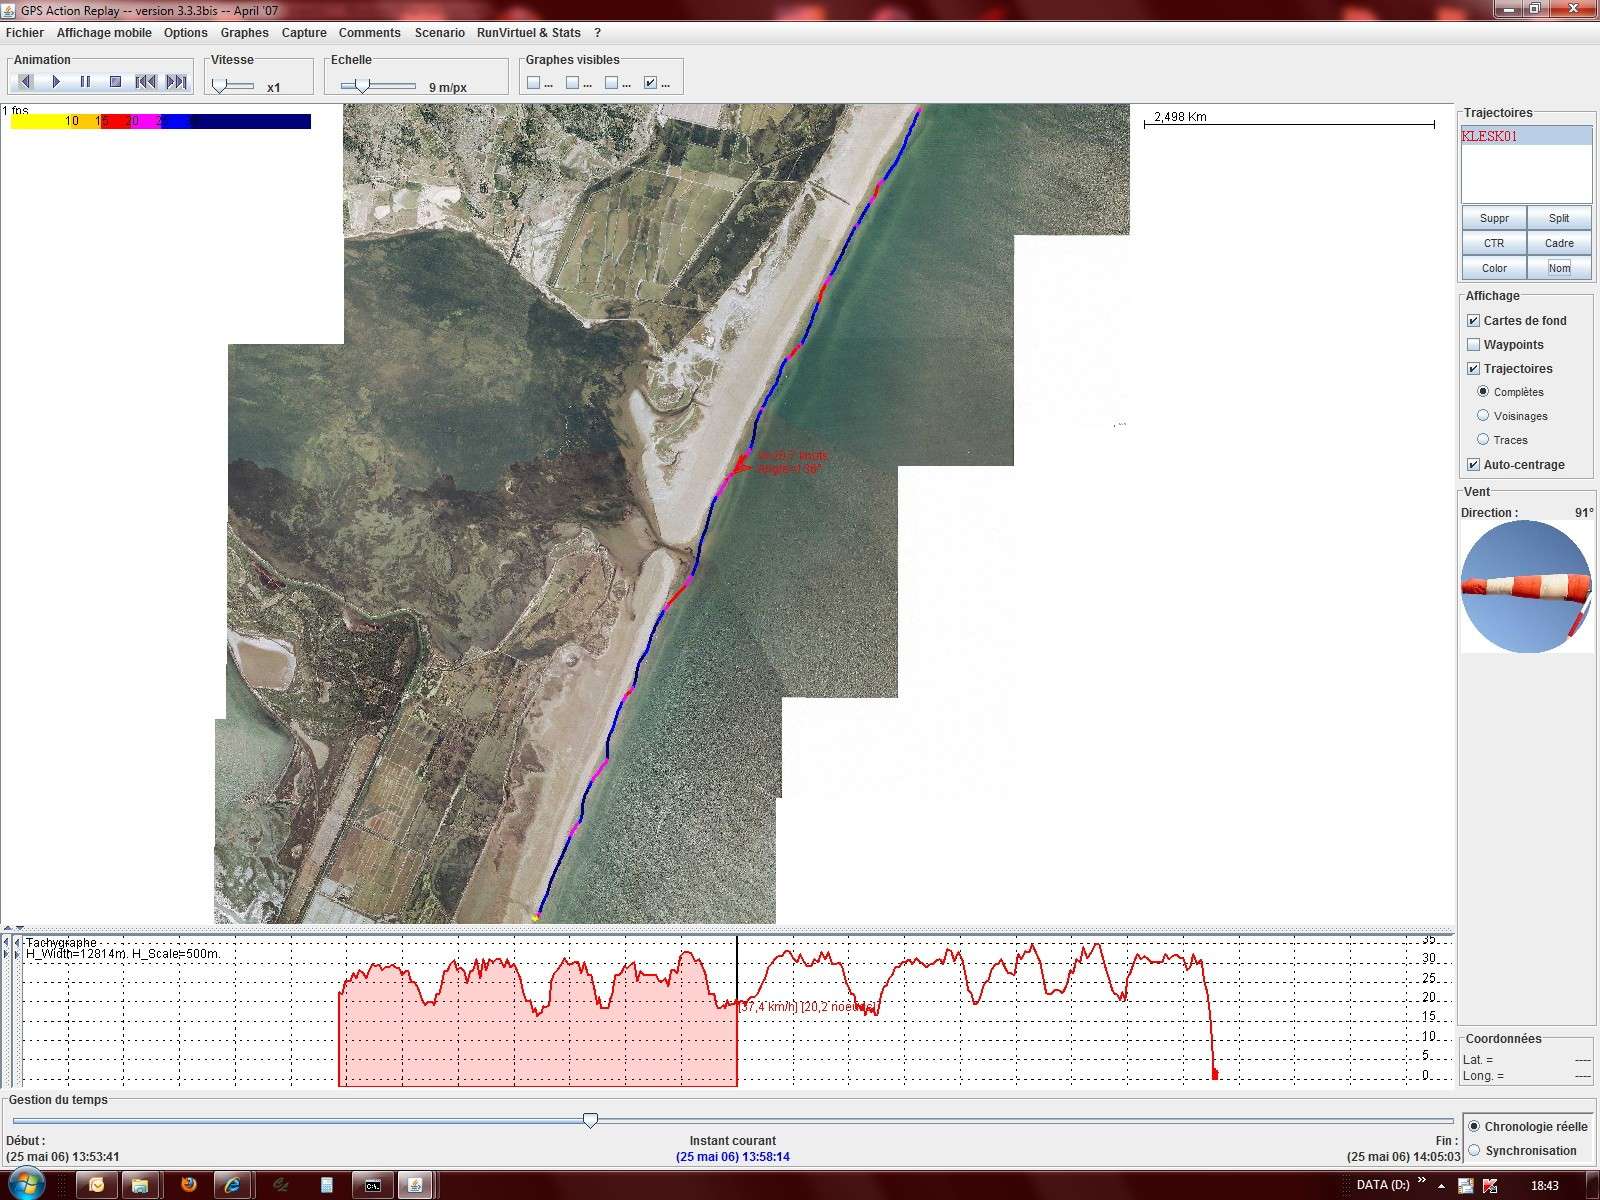Toggle the Trajectoires checkbox

click(x=1473, y=369)
